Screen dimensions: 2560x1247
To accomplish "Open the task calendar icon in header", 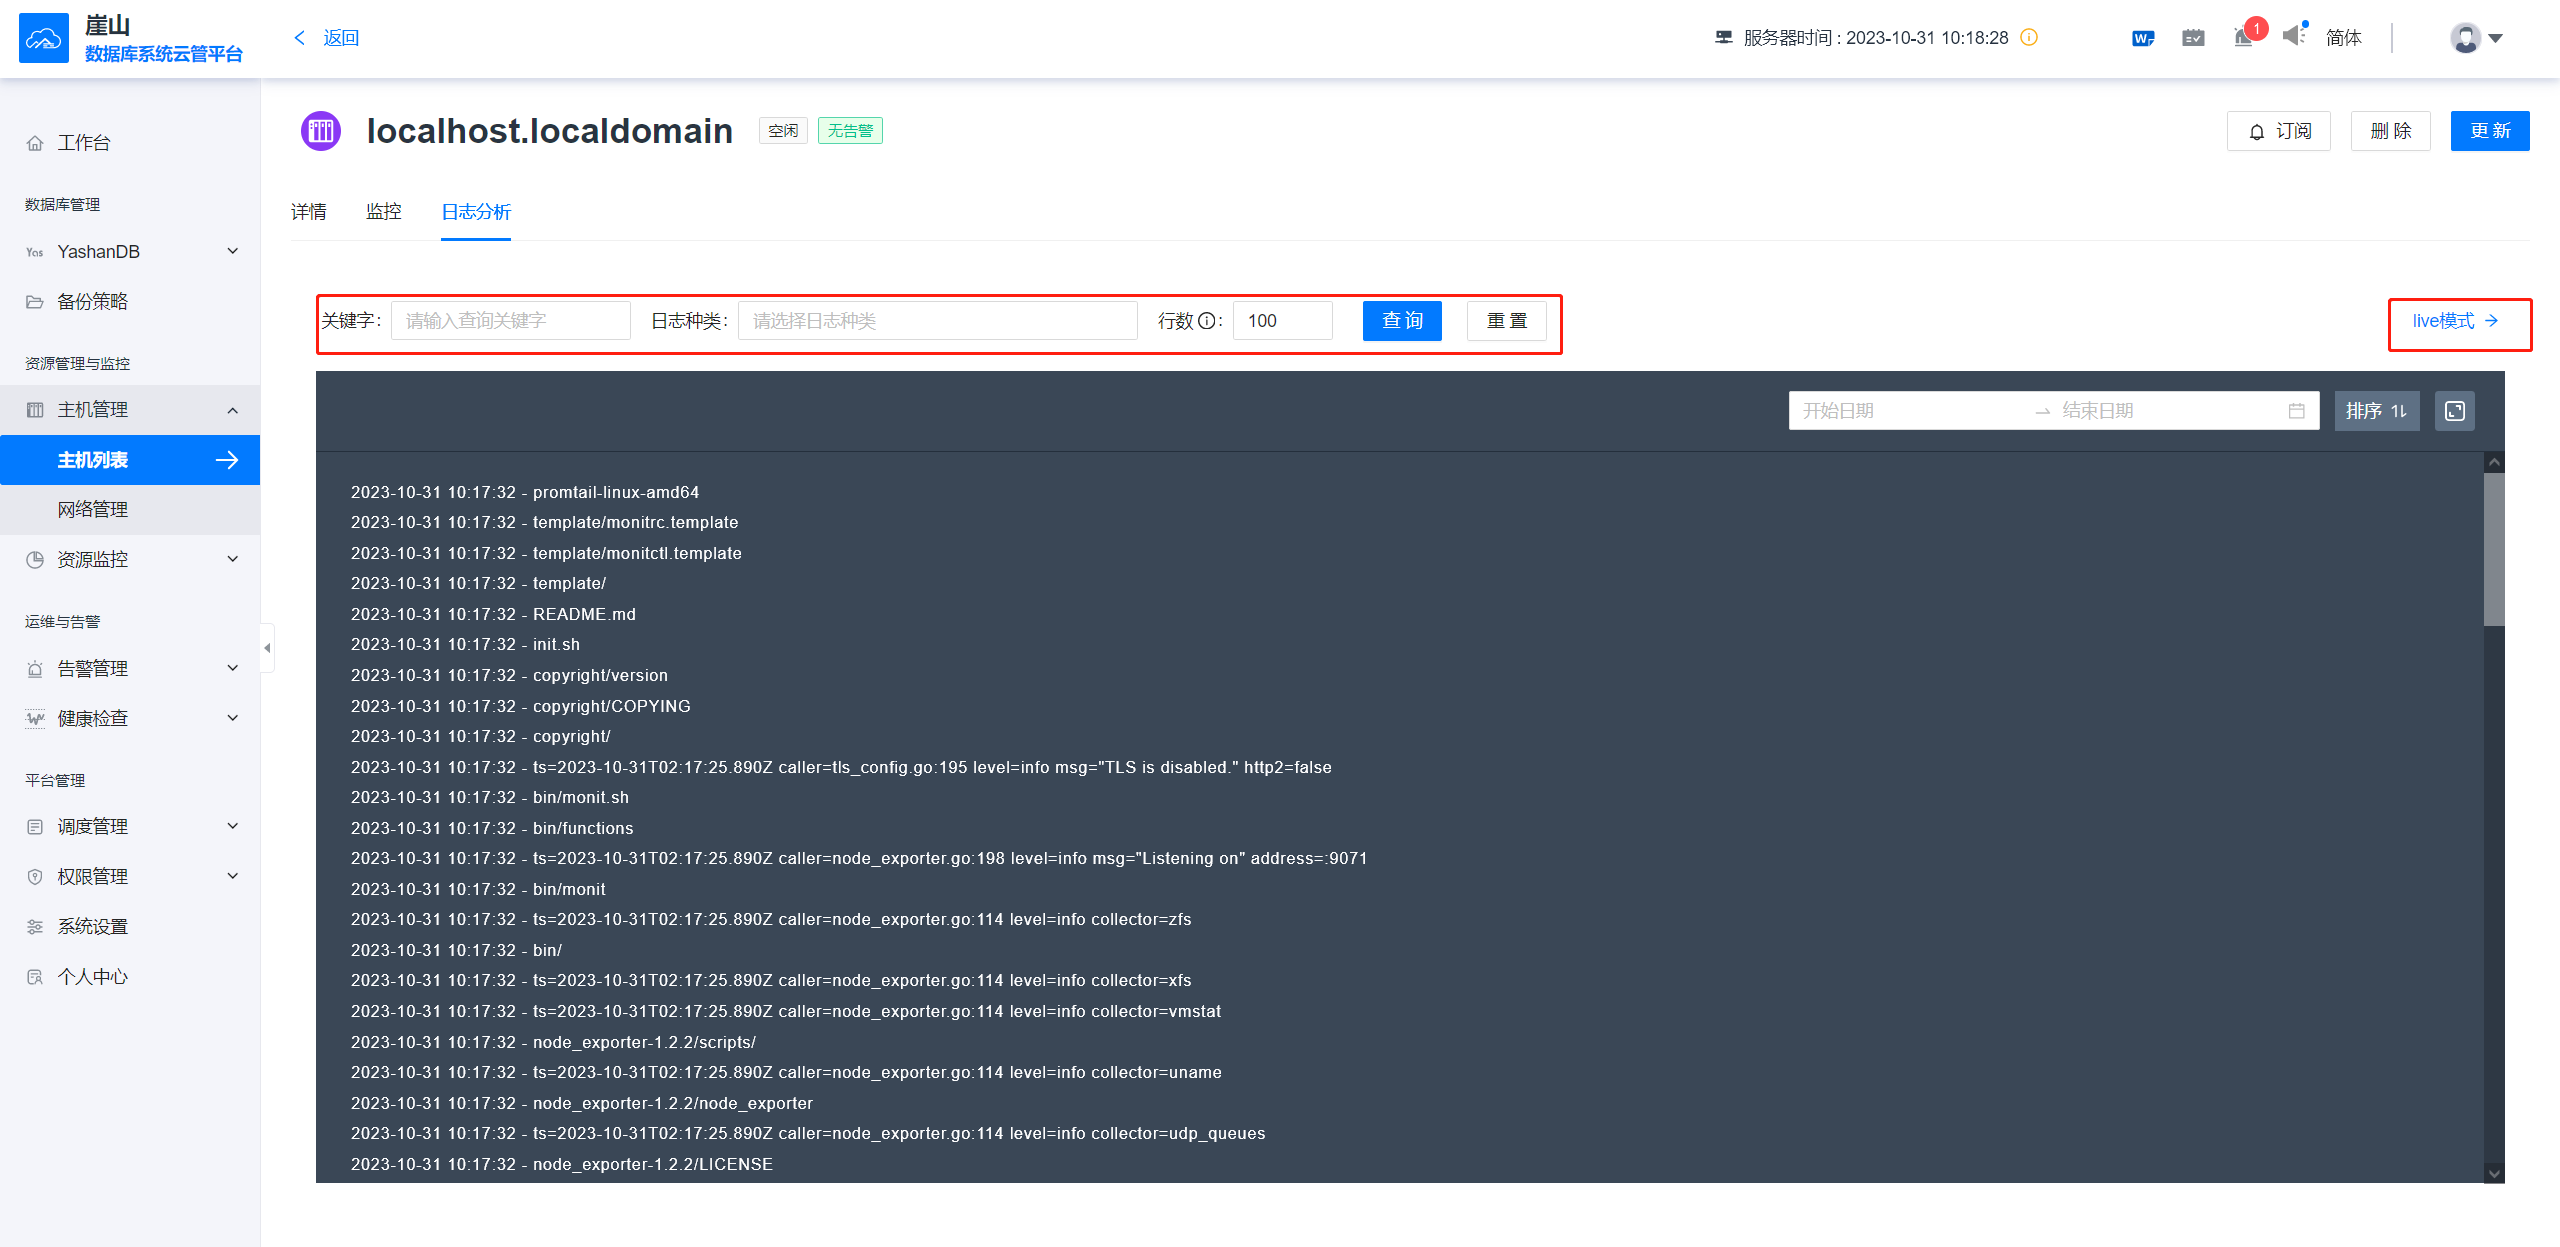I will tap(2193, 38).
